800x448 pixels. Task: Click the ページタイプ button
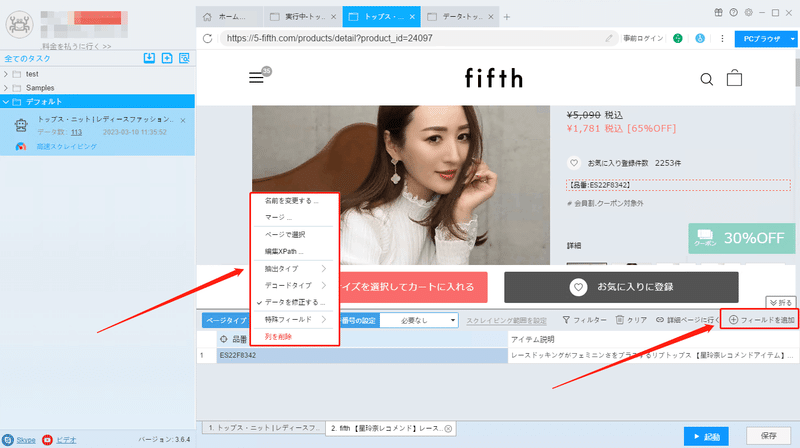click(226, 320)
